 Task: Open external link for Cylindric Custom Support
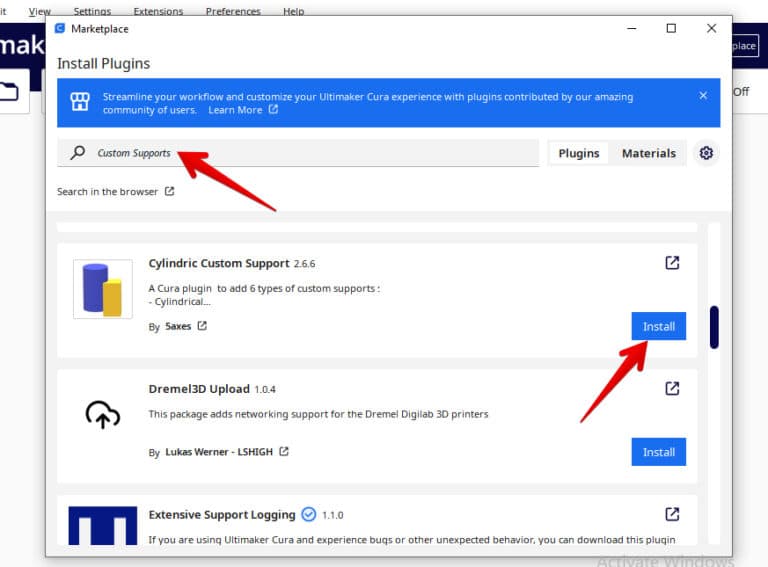click(672, 263)
